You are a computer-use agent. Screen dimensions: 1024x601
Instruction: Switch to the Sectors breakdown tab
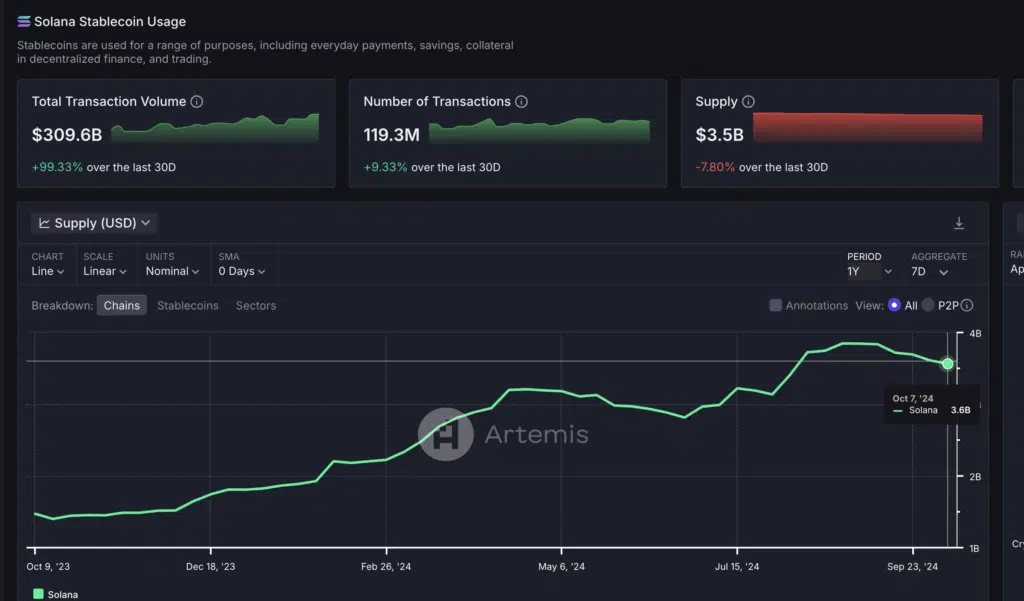(x=256, y=305)
